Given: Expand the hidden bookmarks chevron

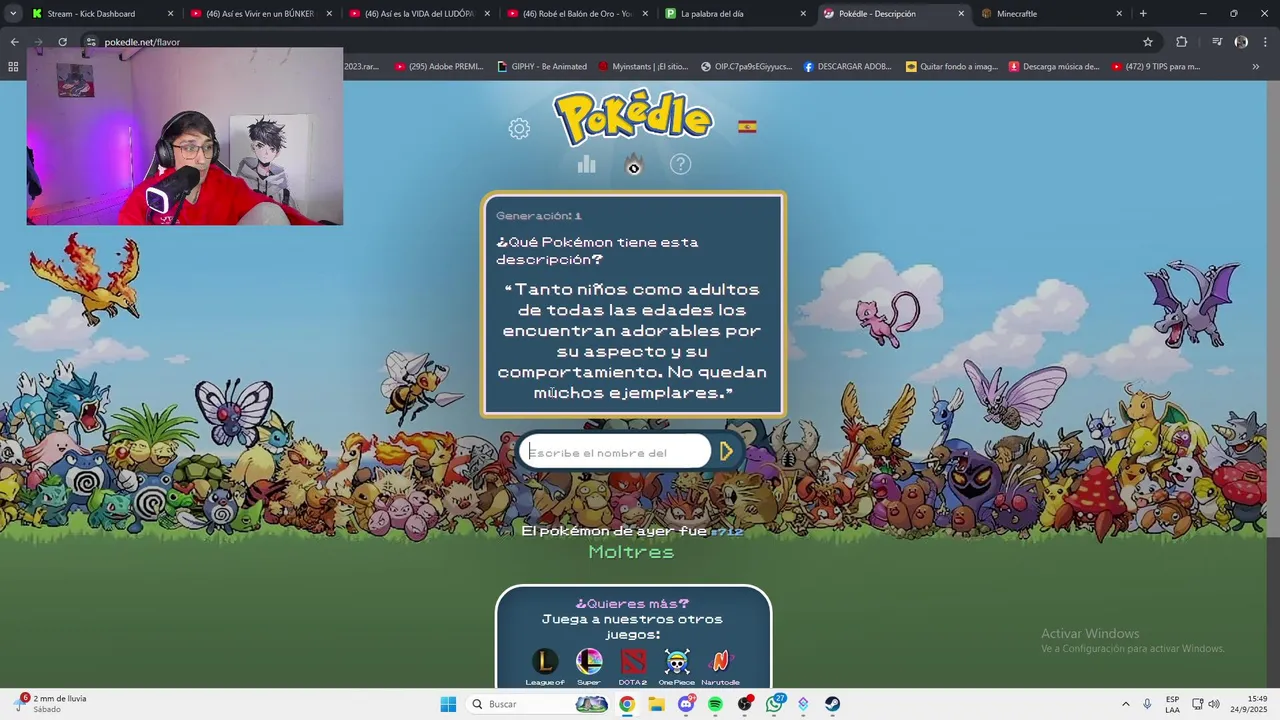Looking at the screenshot, I should (1256, 67).
